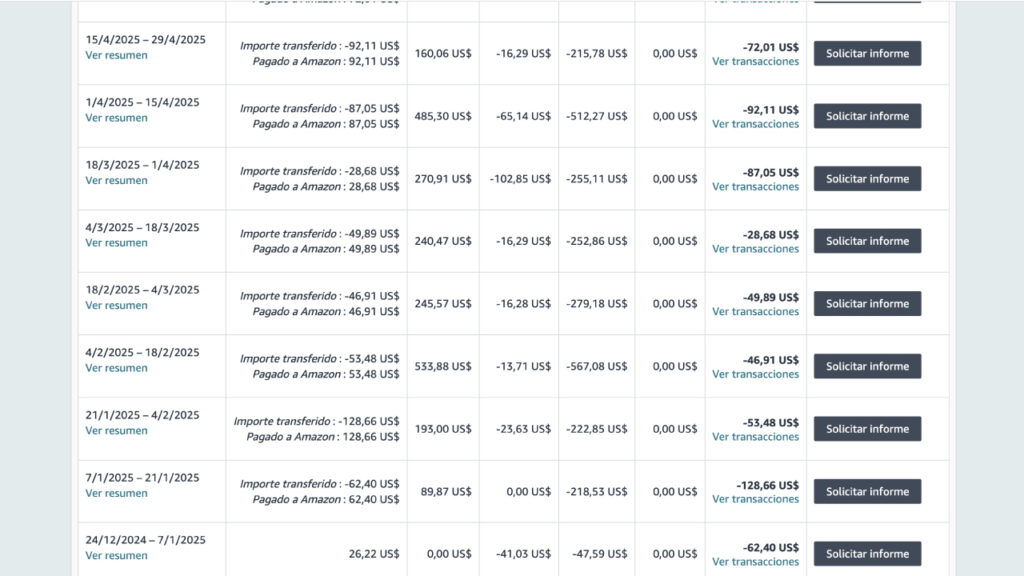Click Solicitar informe for 4/2/2025 – 18/2/2025
This screenshot has width=1024, height=576.
pos(867,366)
